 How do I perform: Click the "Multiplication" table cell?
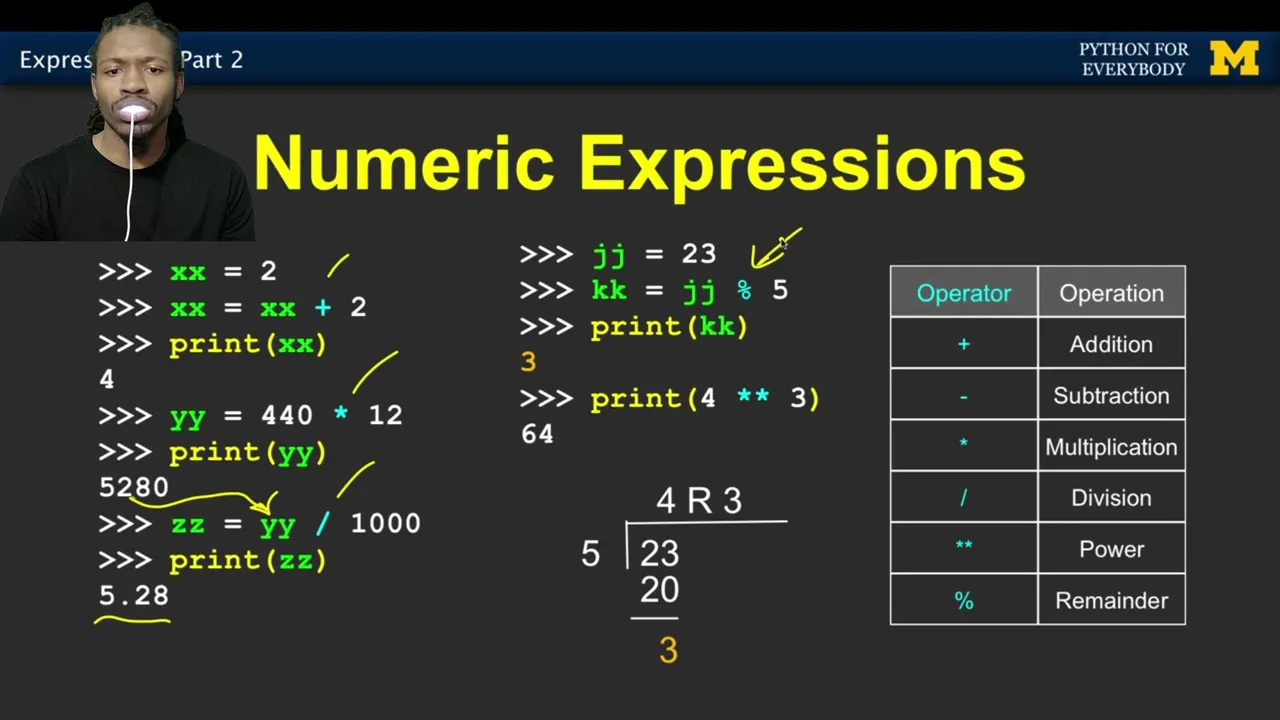point(1112,447)
